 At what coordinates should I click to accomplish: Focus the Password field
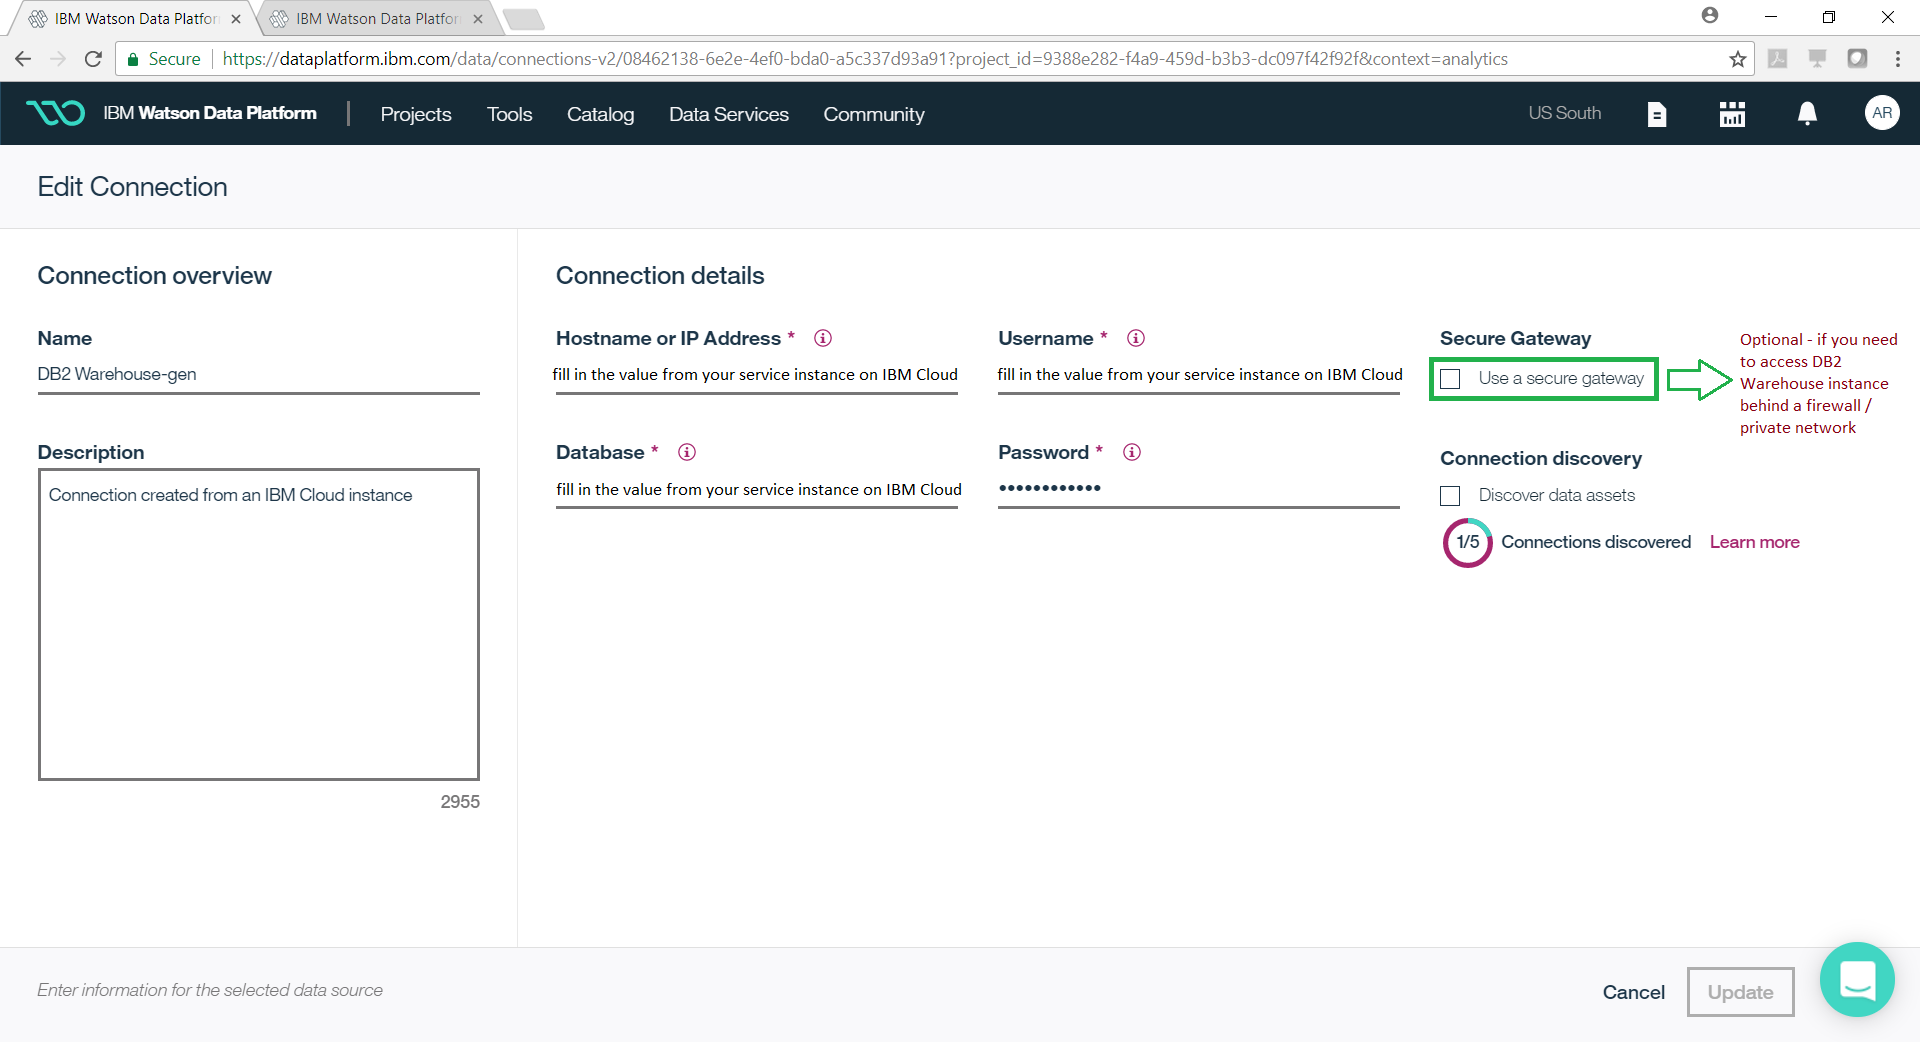(x=1198, y=489)
